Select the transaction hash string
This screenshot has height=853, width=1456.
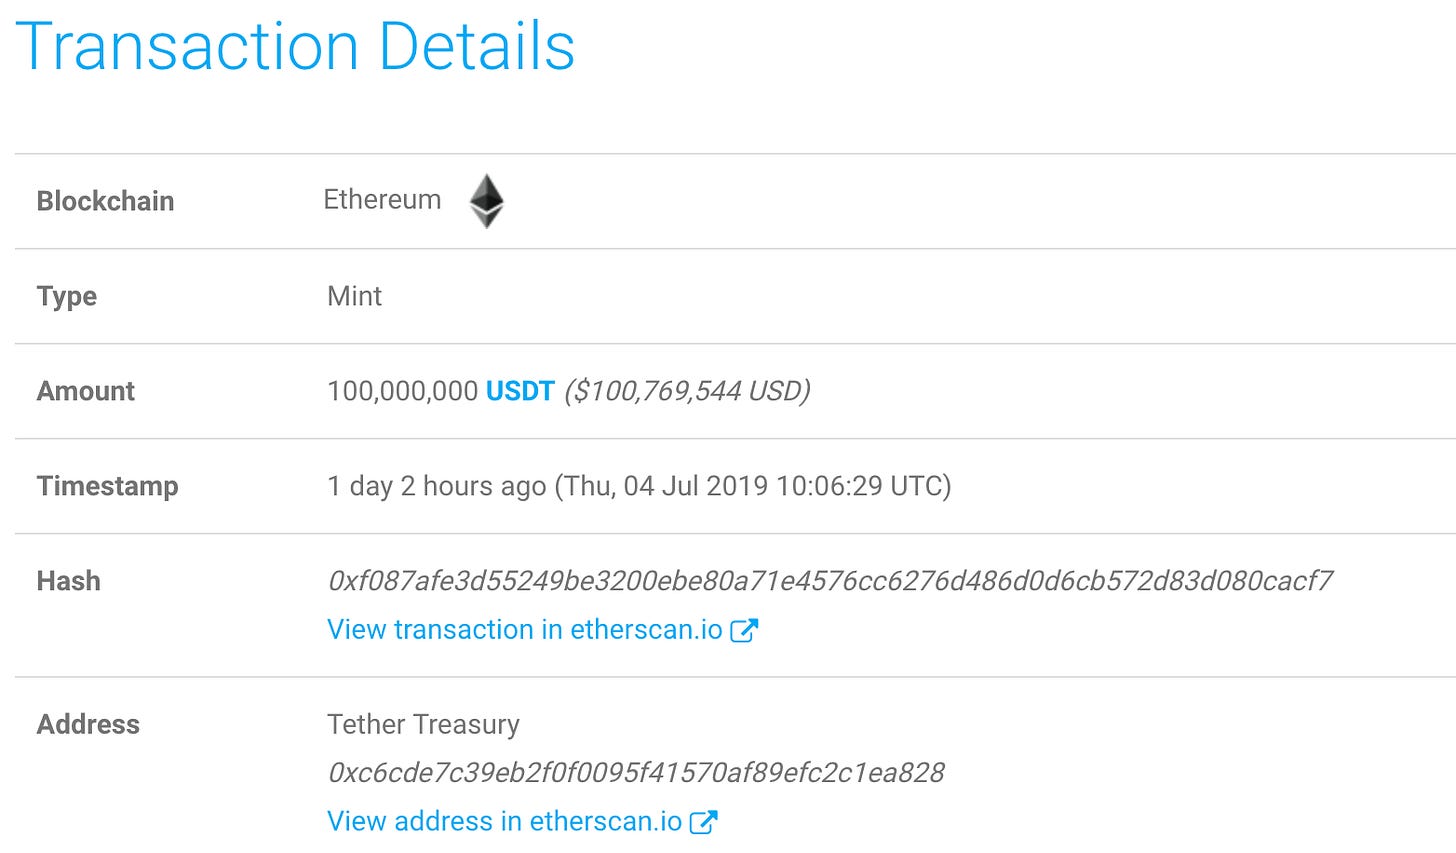[x=830, y=581]
